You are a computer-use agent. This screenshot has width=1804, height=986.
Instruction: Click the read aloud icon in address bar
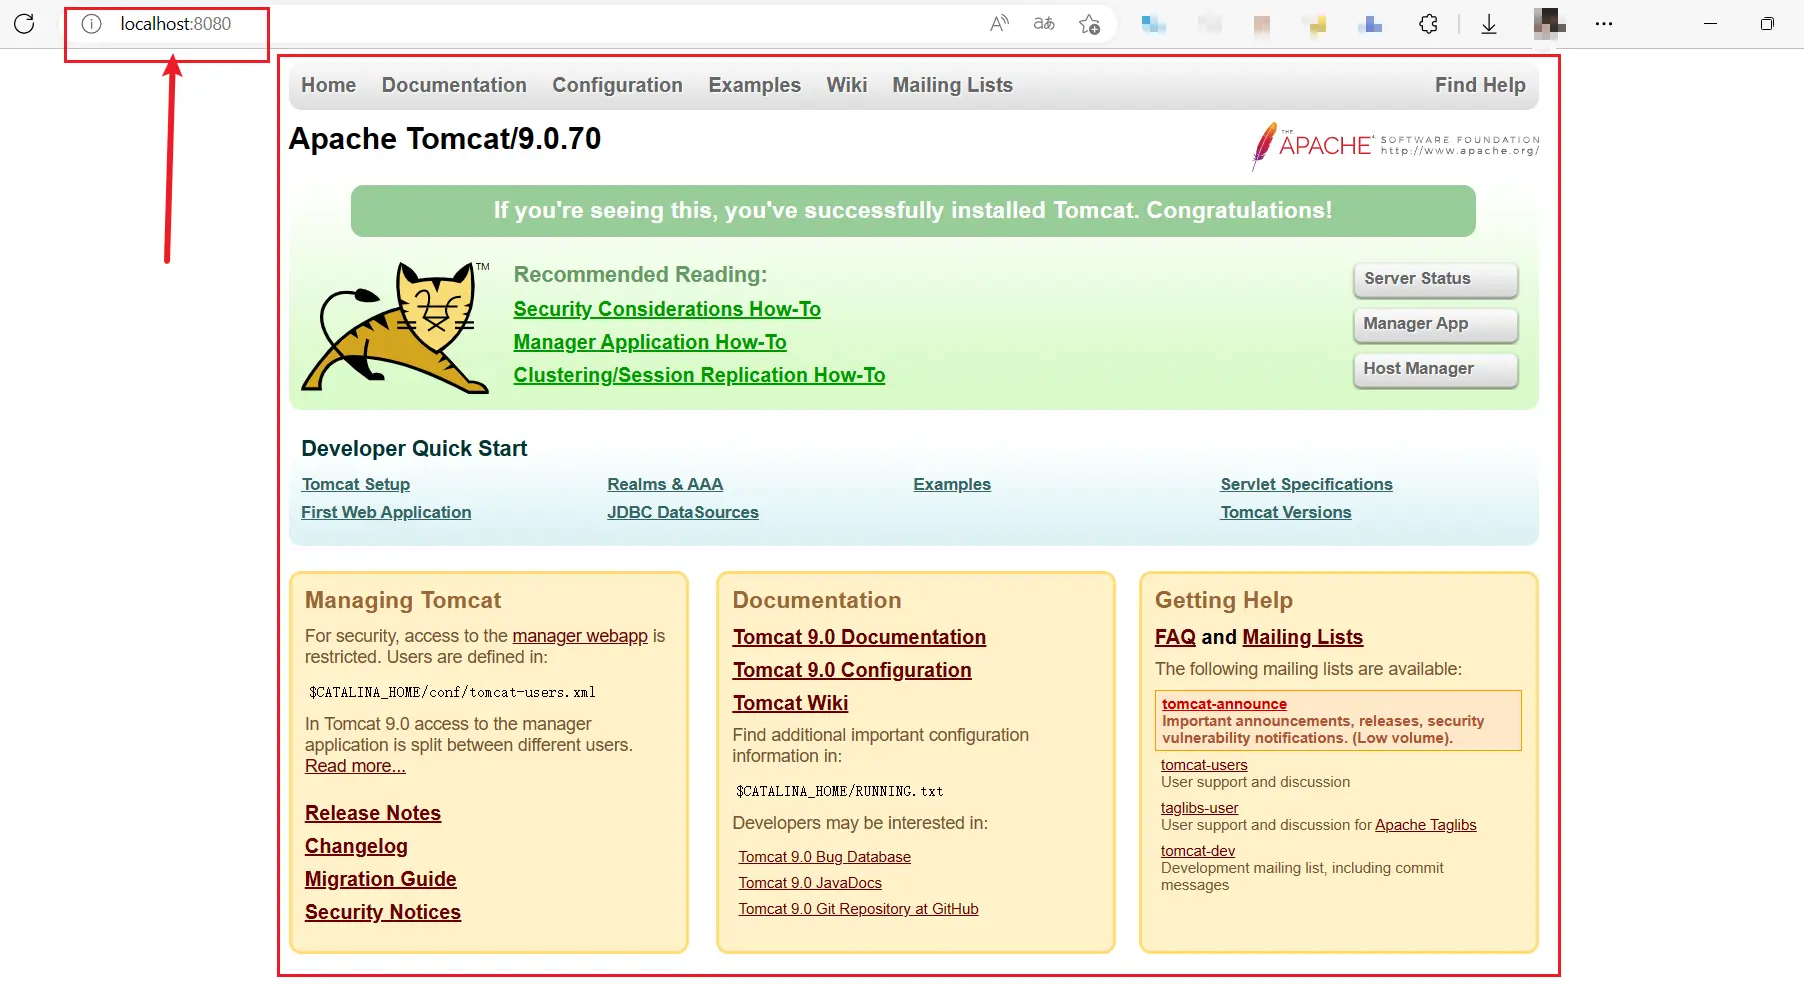(999, 24)
